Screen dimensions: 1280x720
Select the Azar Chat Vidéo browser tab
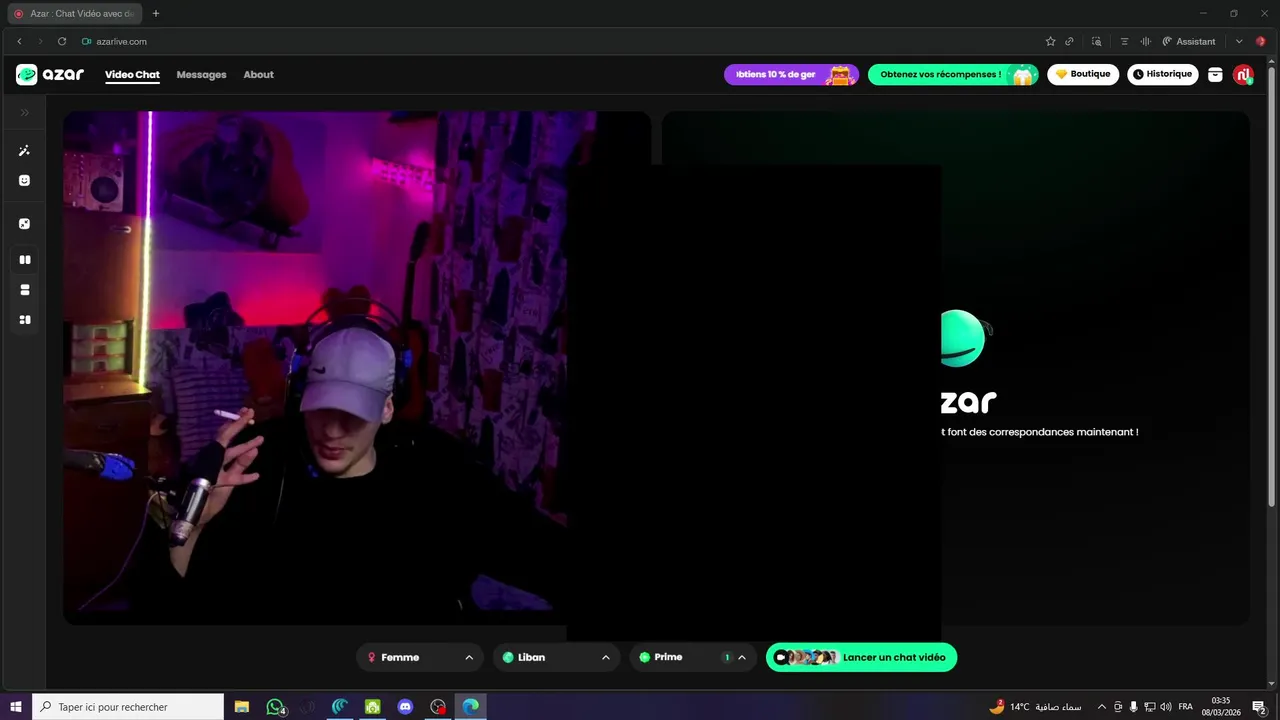click(x=74, y=14)
